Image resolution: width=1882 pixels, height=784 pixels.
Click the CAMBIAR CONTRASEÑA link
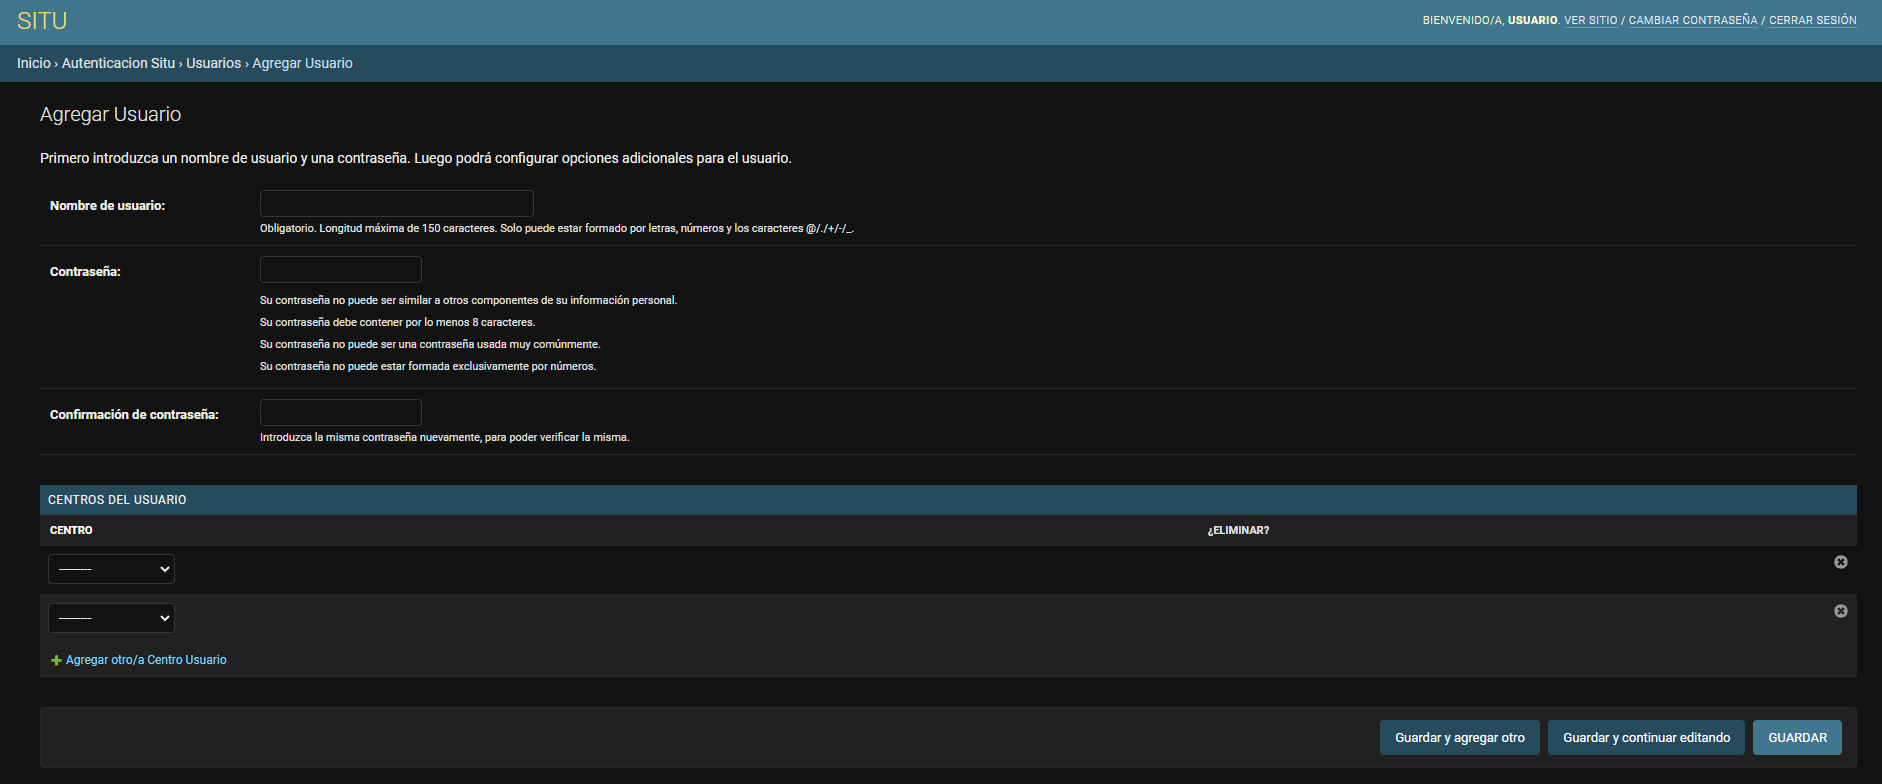pyautogui.click(x=1692, y=20)
